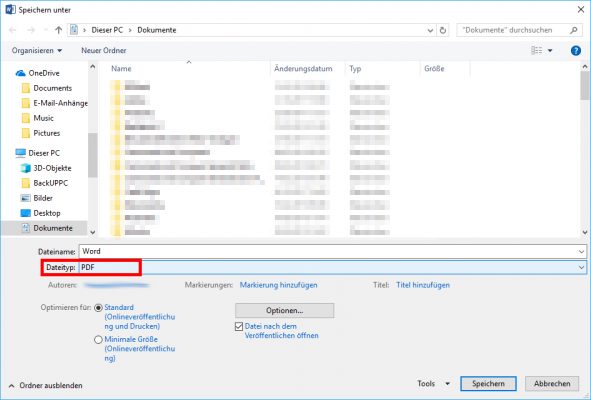Open the BackUPPC folder
The width and height of the screenshot is (591, 400).
point(45,183)
